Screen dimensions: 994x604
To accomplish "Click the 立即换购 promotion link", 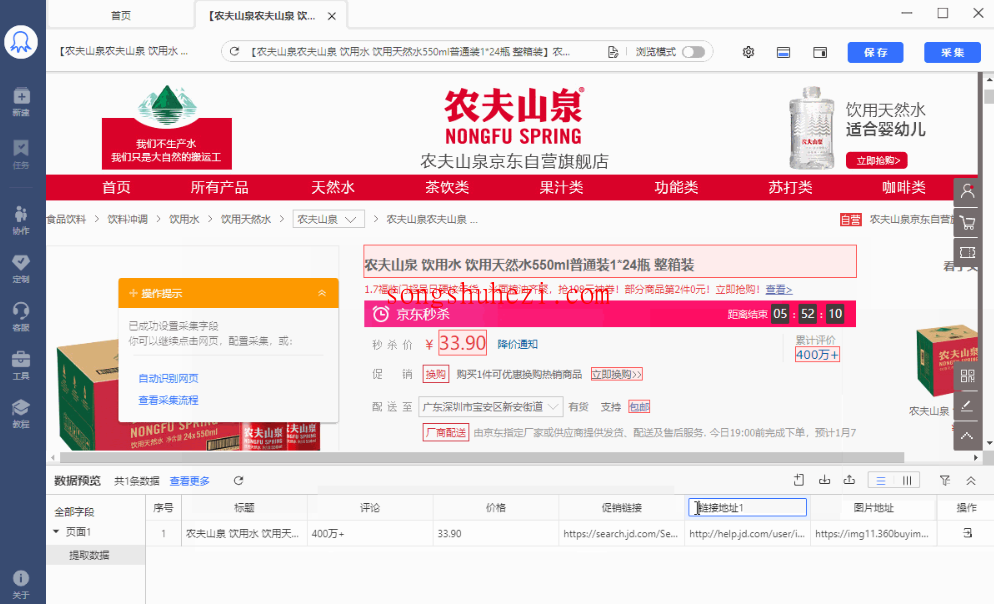I will coord(617,375).
